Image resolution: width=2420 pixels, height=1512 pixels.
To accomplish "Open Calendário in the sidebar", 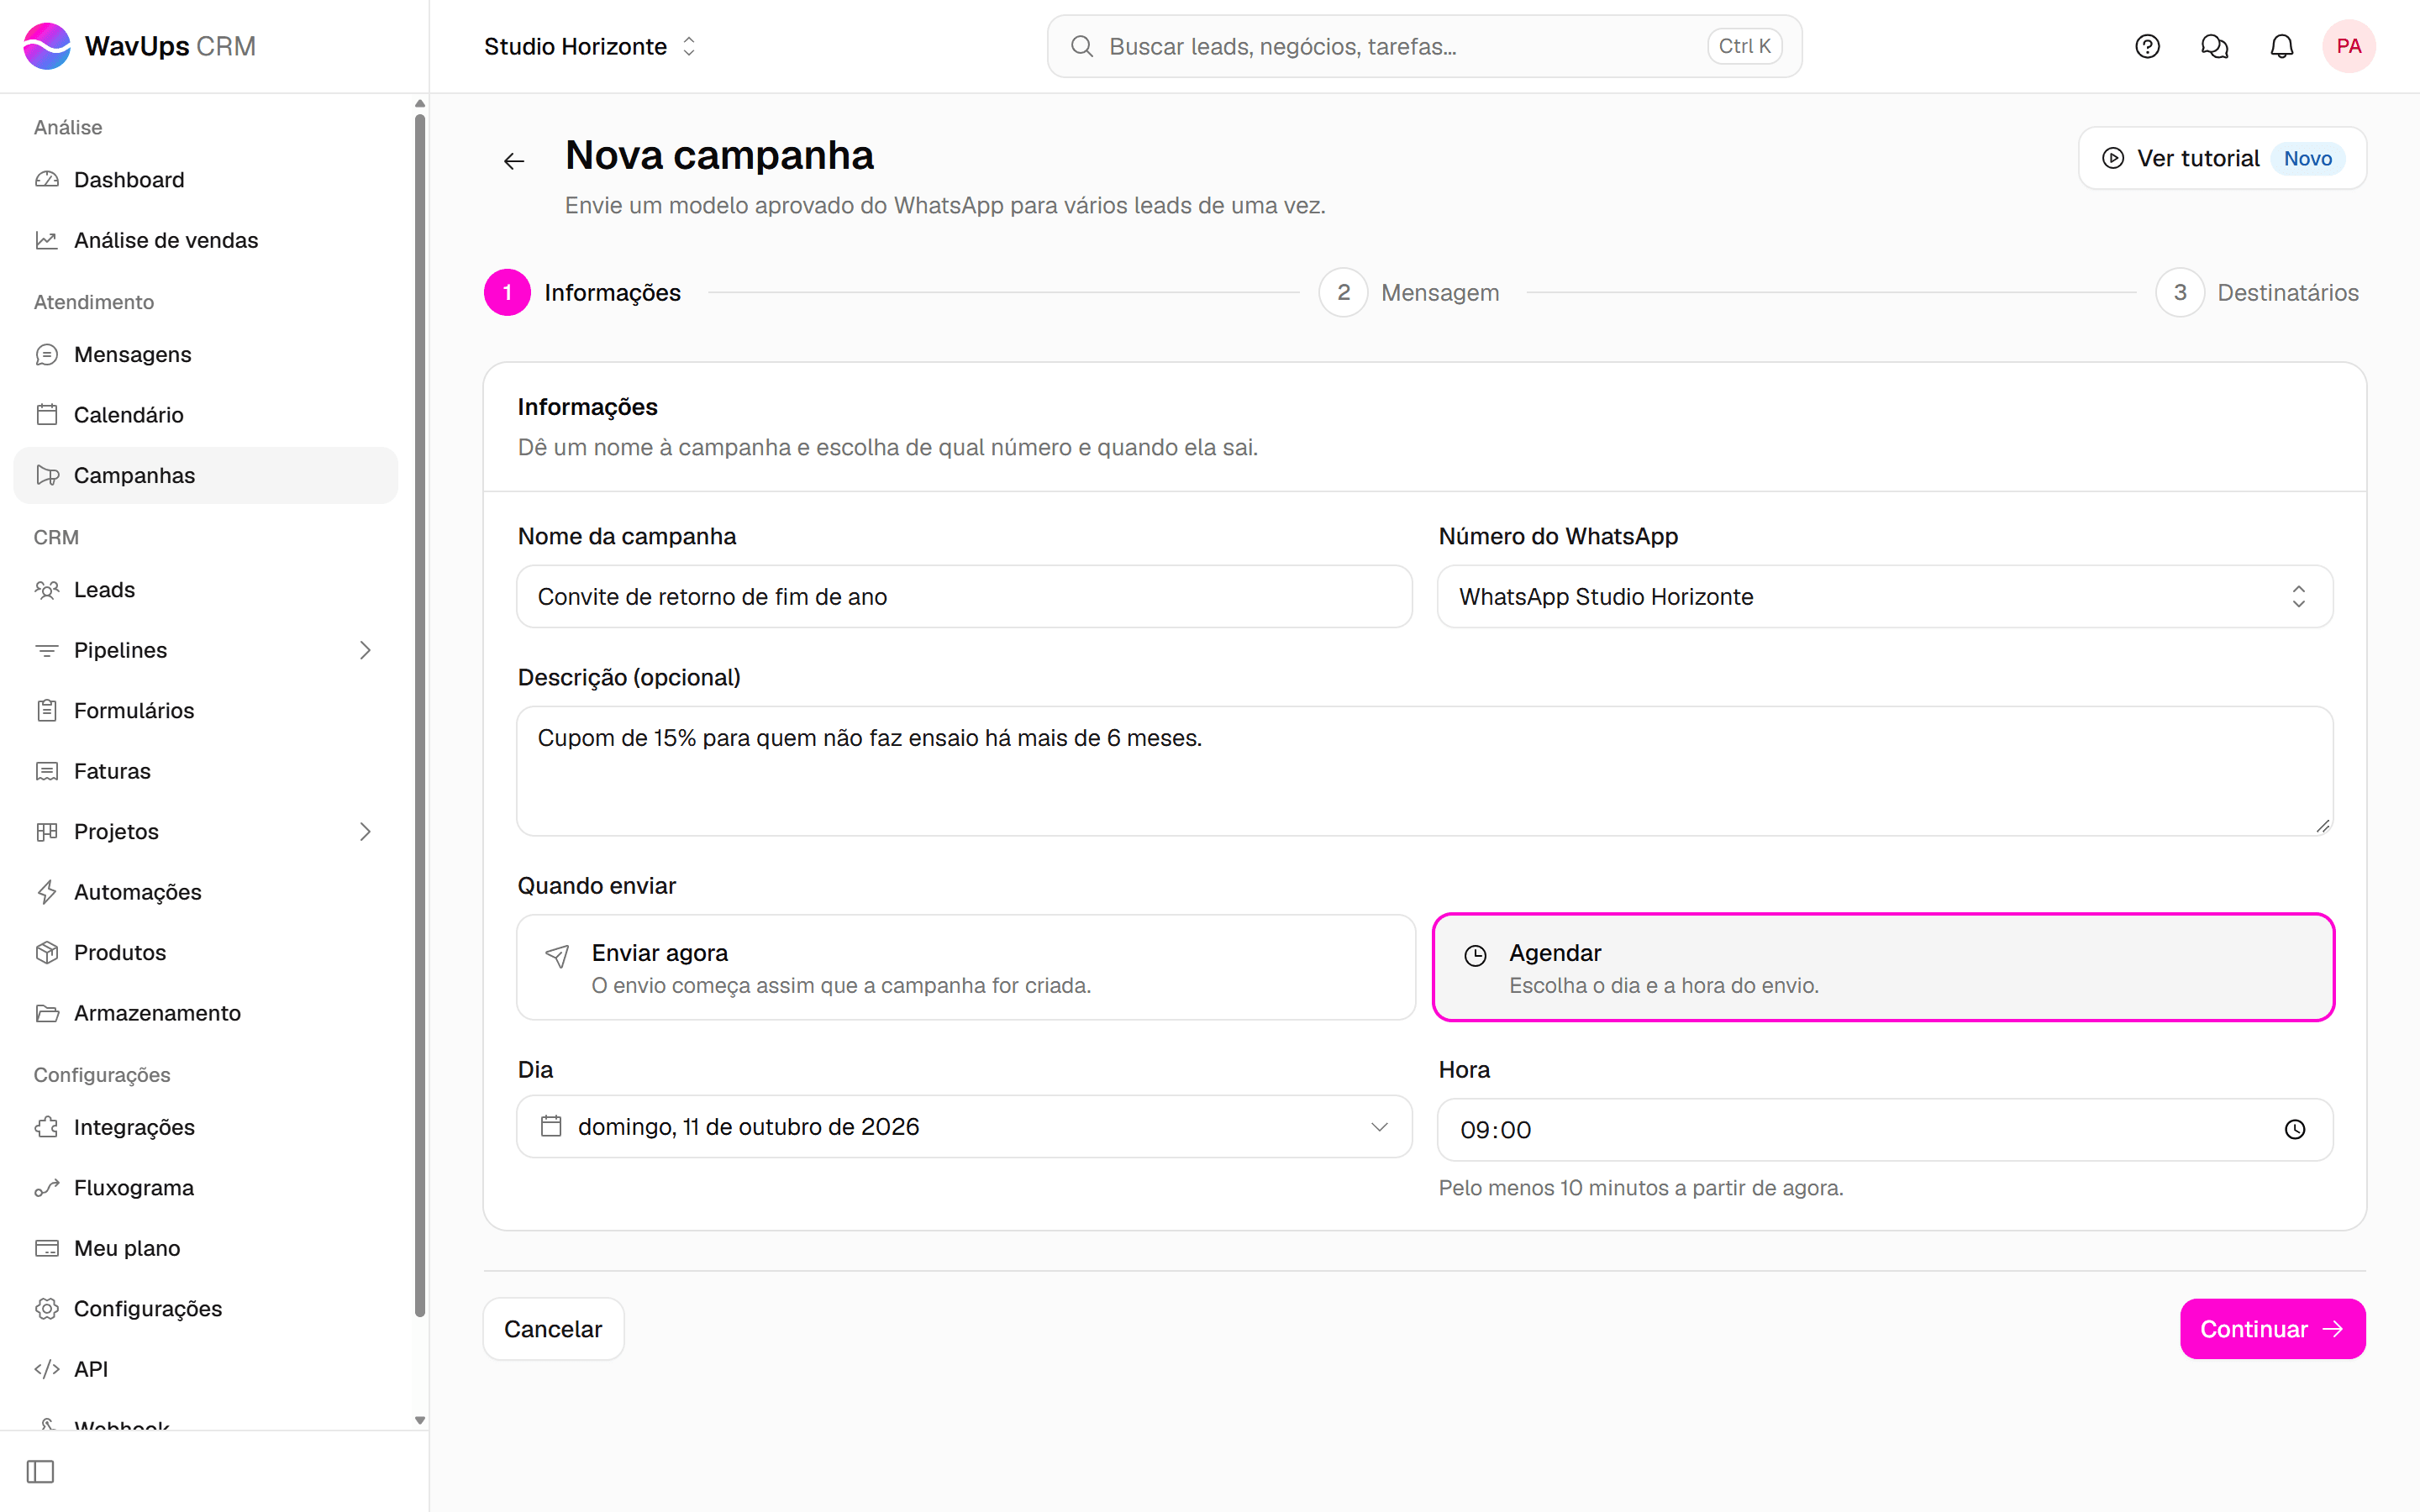I will click(206, 415).
